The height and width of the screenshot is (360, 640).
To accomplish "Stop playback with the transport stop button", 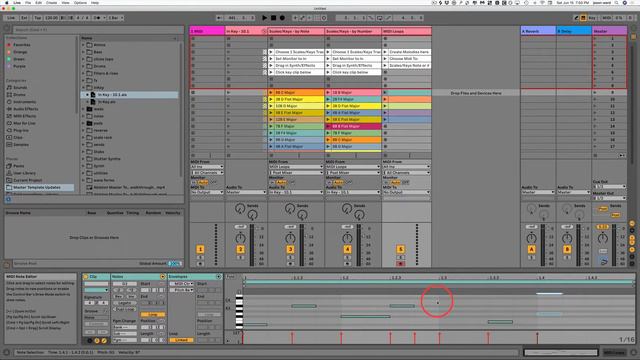I will pyautogui.click(x=273, y=18).
